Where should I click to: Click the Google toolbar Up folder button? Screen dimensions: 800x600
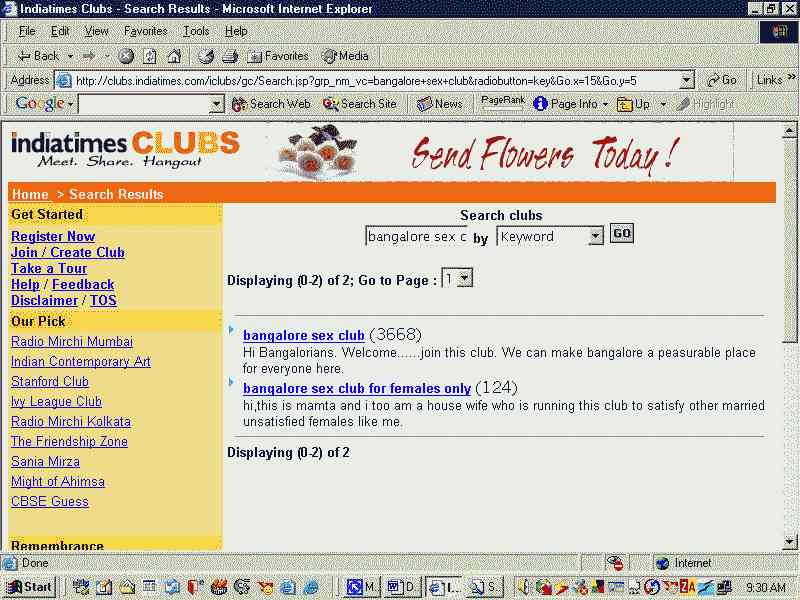click(633, 104)
